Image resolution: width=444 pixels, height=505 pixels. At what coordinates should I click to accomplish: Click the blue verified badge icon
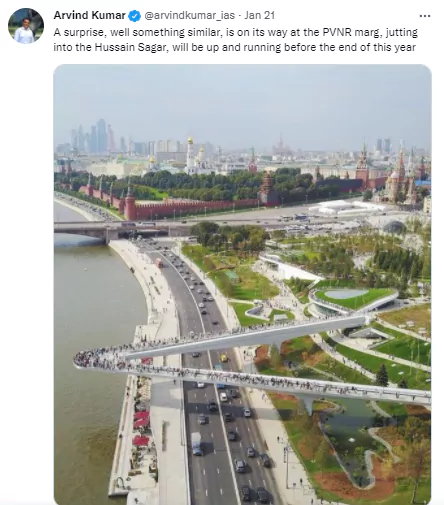click(x=135, y=16)
